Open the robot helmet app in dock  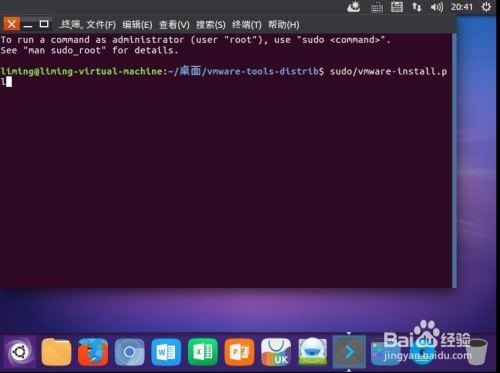point(313,351)
